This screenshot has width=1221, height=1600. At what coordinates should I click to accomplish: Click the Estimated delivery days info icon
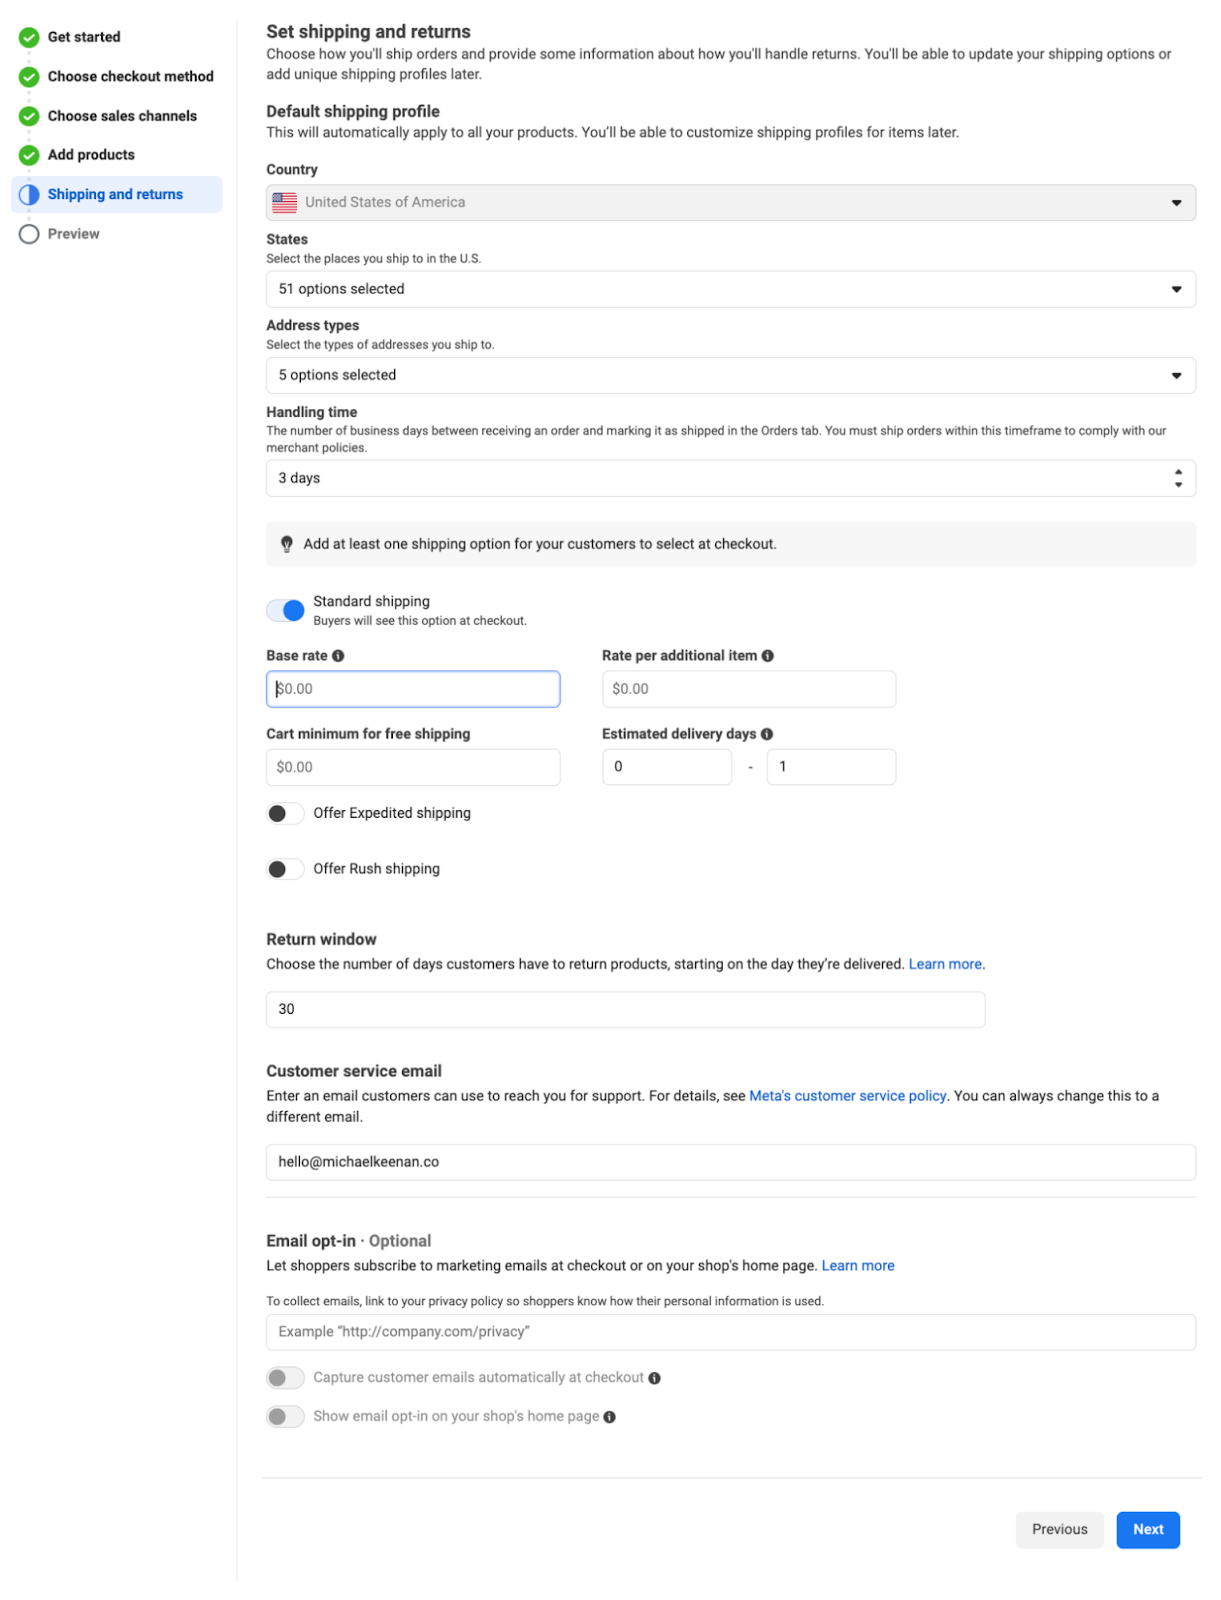click(767, 734)
